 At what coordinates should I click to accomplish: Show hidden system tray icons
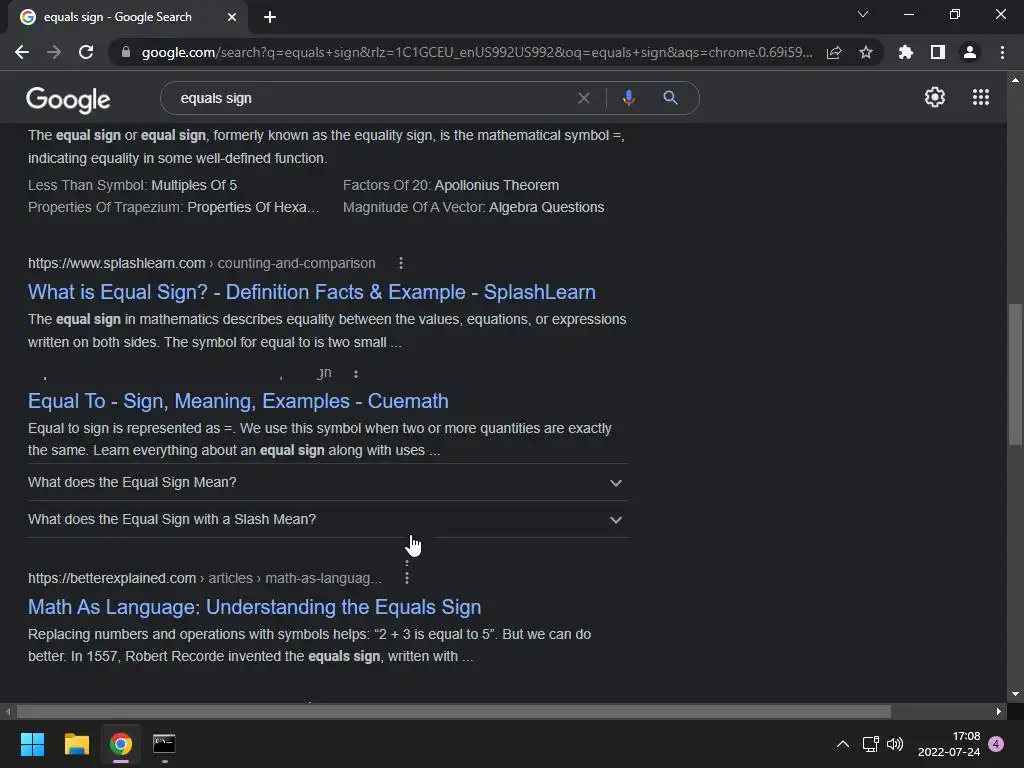[843, 744]
